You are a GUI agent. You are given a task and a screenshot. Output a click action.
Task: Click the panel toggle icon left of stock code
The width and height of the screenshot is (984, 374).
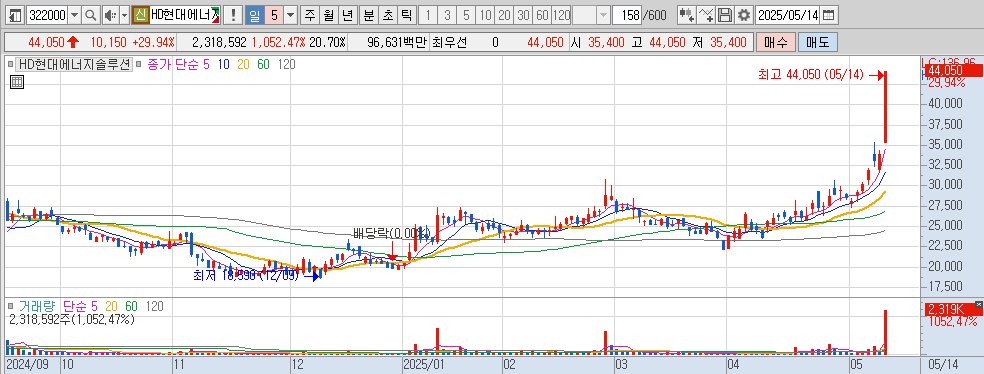point(16,14)
